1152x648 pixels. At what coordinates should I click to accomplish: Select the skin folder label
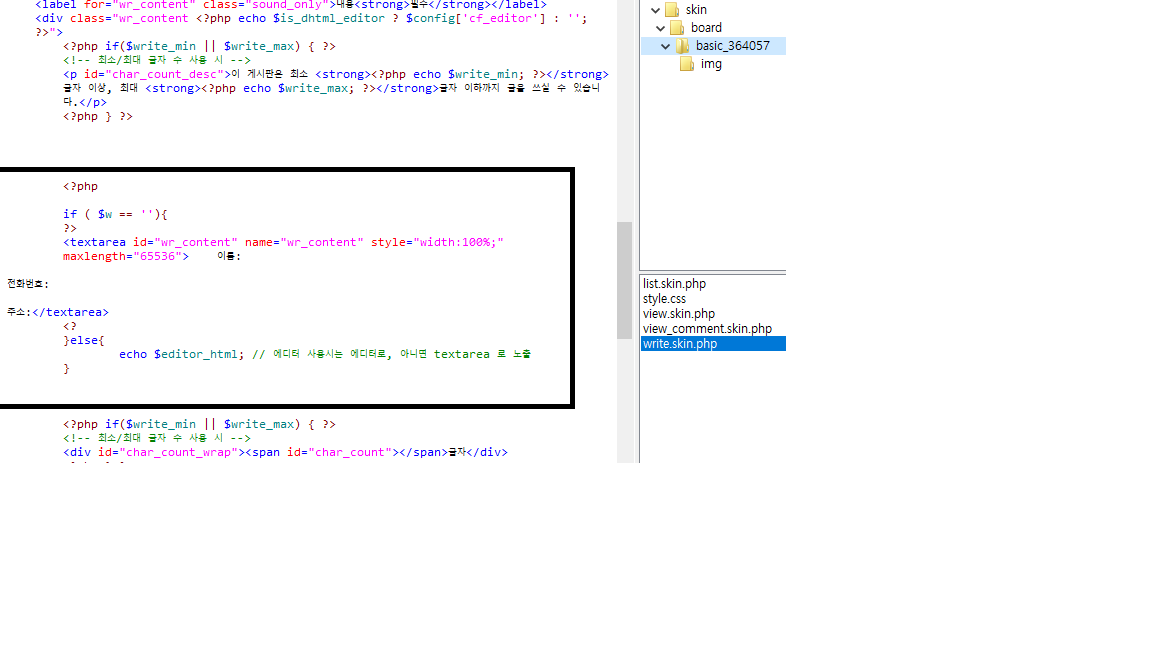[696, 10]
